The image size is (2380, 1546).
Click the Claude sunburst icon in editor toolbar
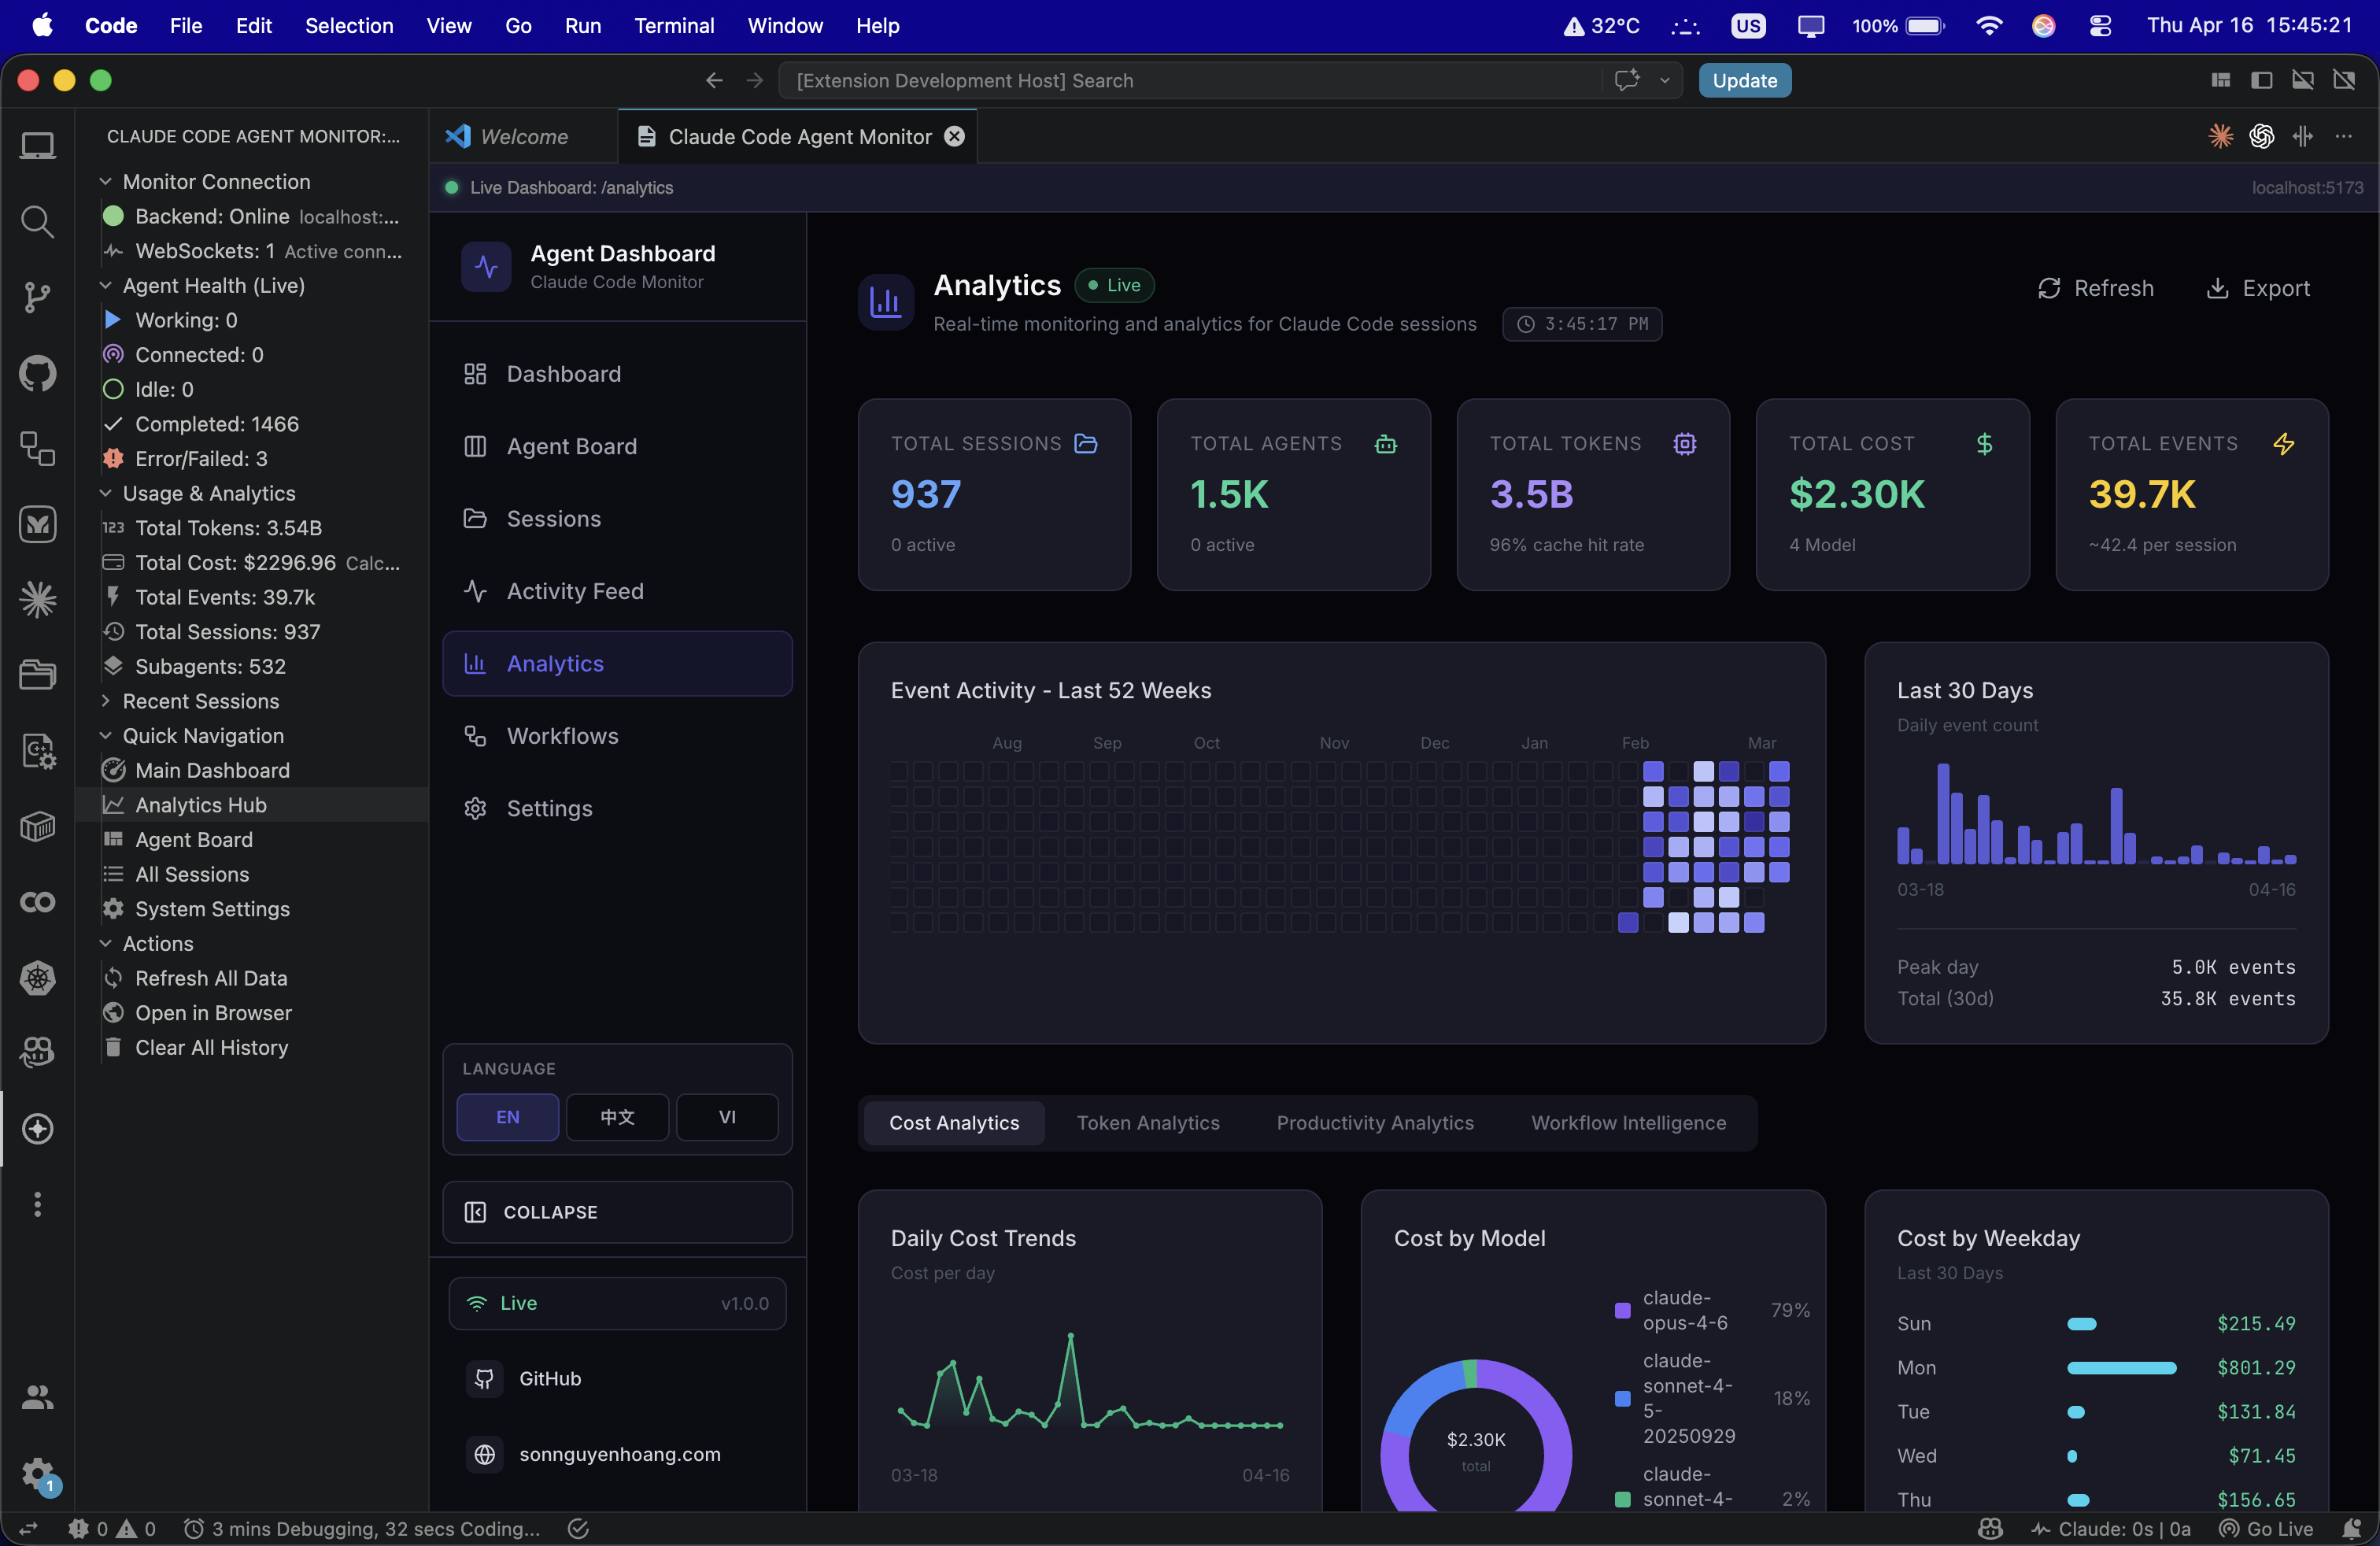[x=2220, y=137]
